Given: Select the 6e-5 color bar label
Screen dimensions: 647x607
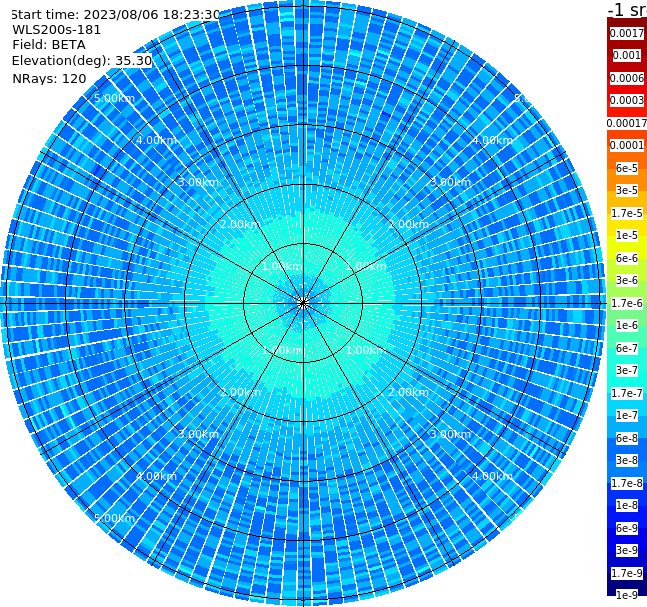Looking at the screenshot, I should (627, 168).
